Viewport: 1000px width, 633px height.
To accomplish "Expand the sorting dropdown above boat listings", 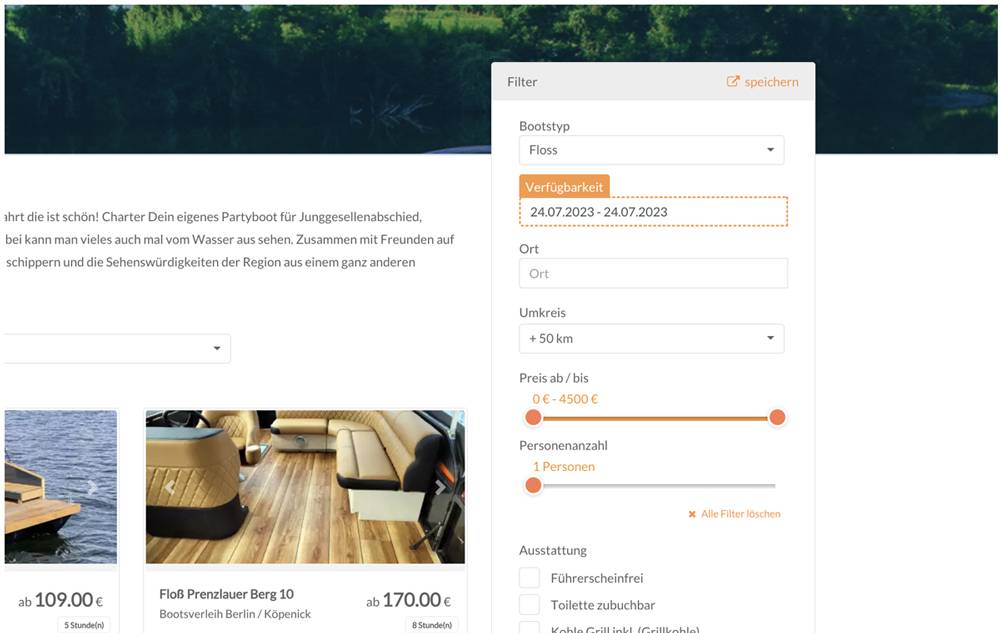I will pos(216,348).
